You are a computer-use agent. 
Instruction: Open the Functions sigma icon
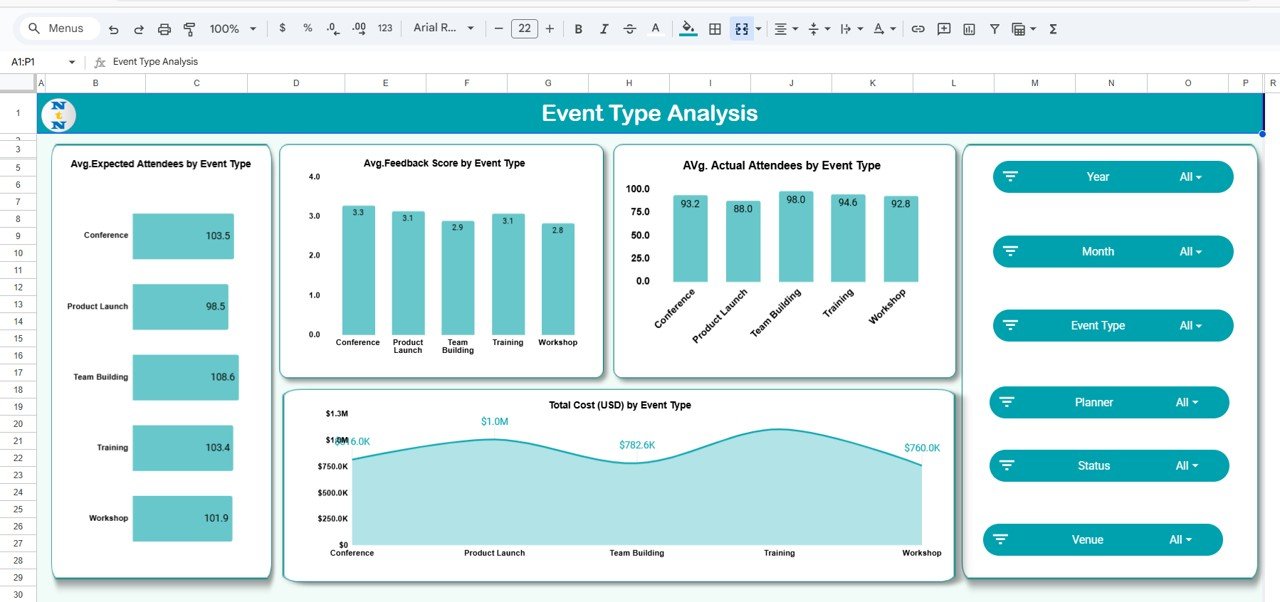point(1053,28)
